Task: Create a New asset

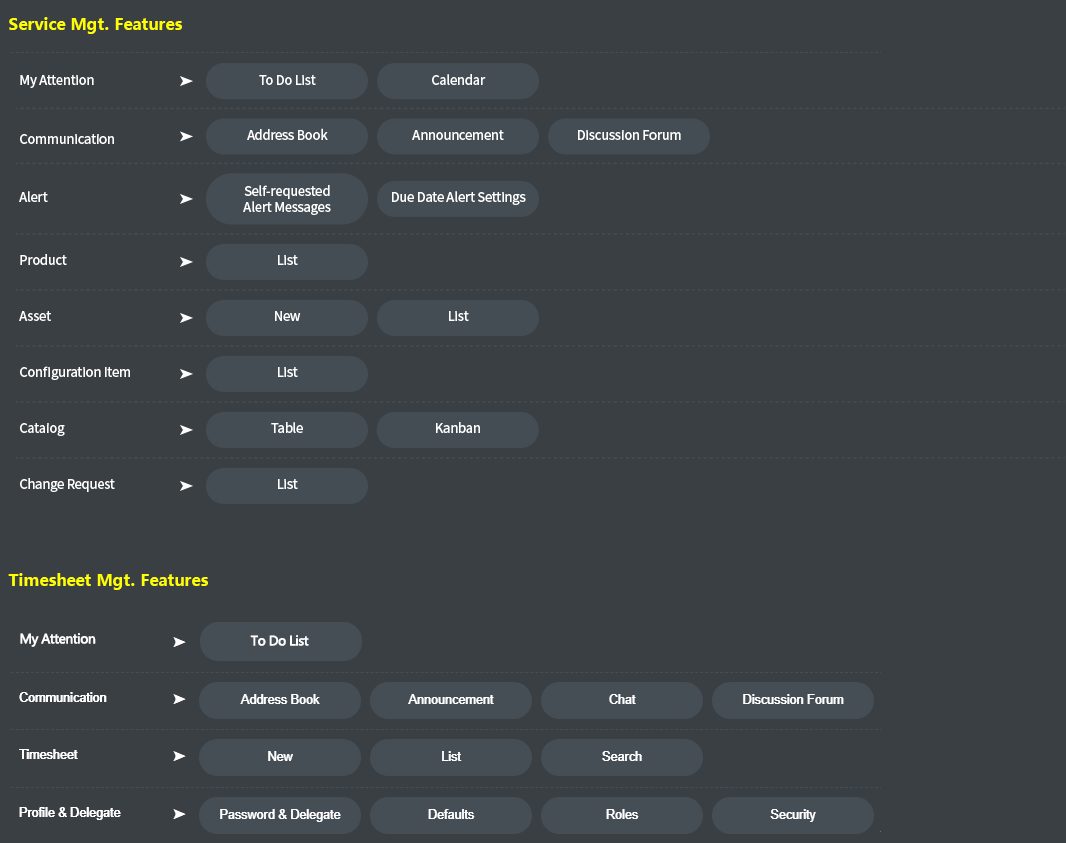Action: 287,317
